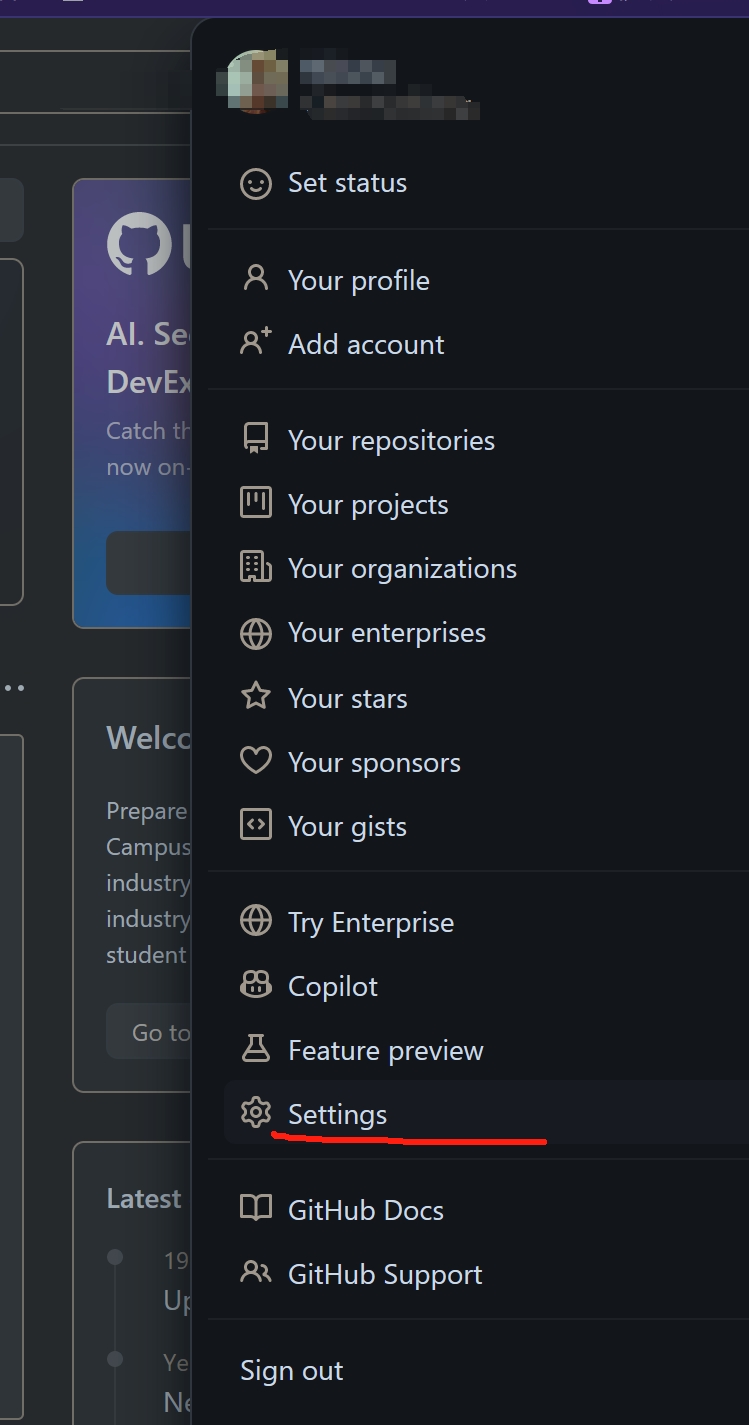The image size is (749, 1425).
Task: Click the globe icon beside Try Enterprise
Action: pos(256,921)
